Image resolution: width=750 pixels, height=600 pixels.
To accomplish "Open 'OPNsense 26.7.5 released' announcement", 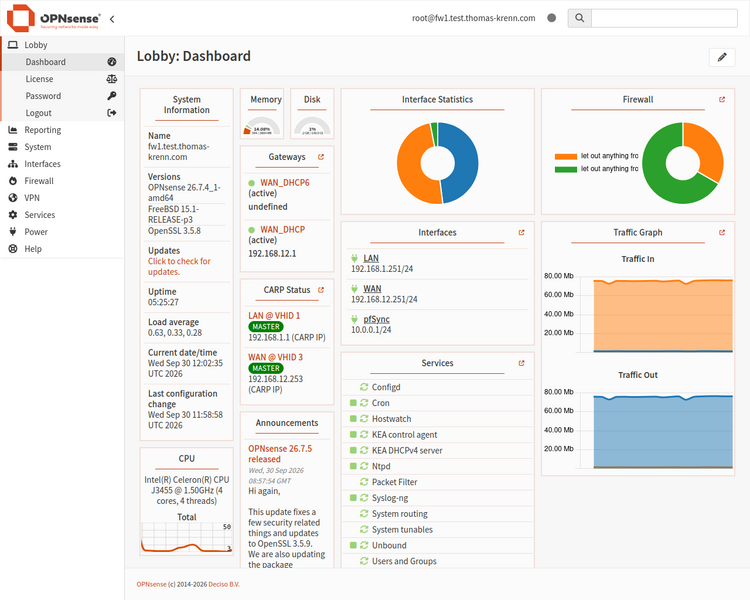I will click(x=280, y=454).
